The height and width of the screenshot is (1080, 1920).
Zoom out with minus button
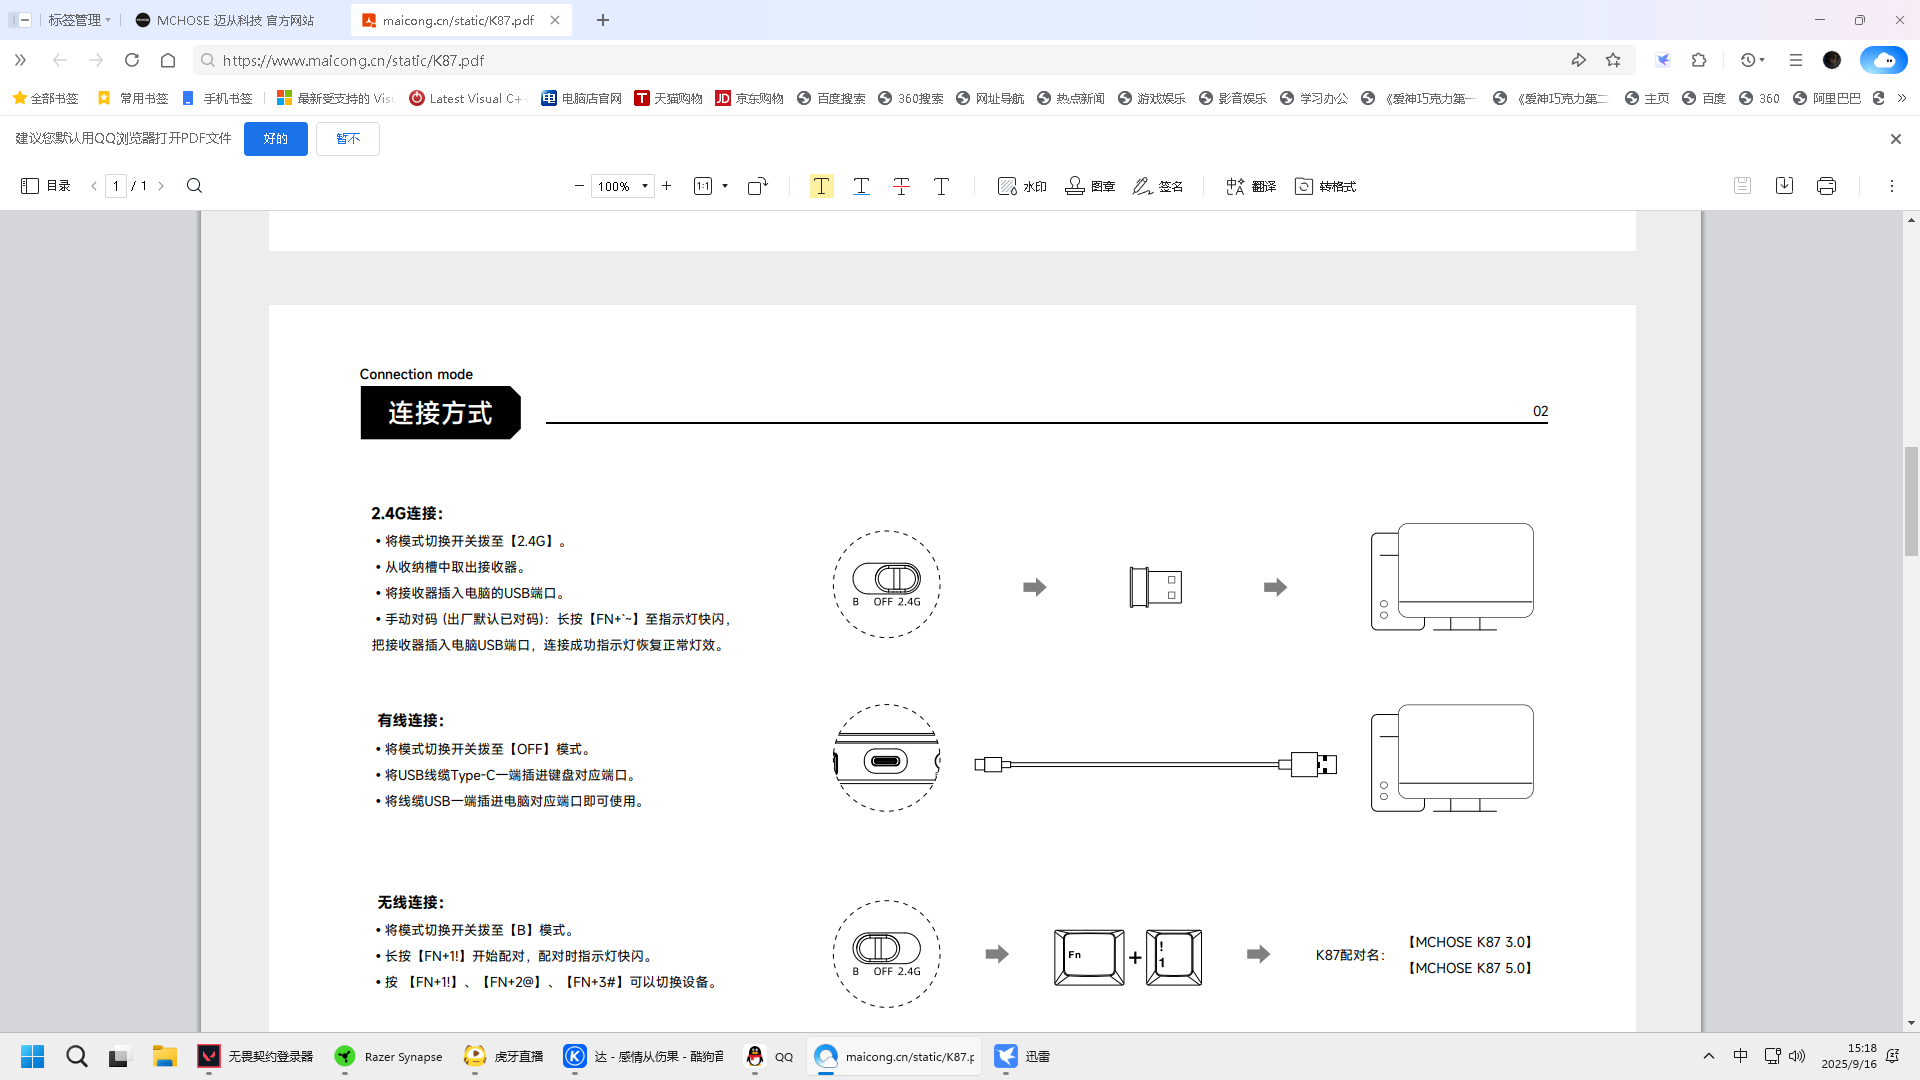coord(579,186)
